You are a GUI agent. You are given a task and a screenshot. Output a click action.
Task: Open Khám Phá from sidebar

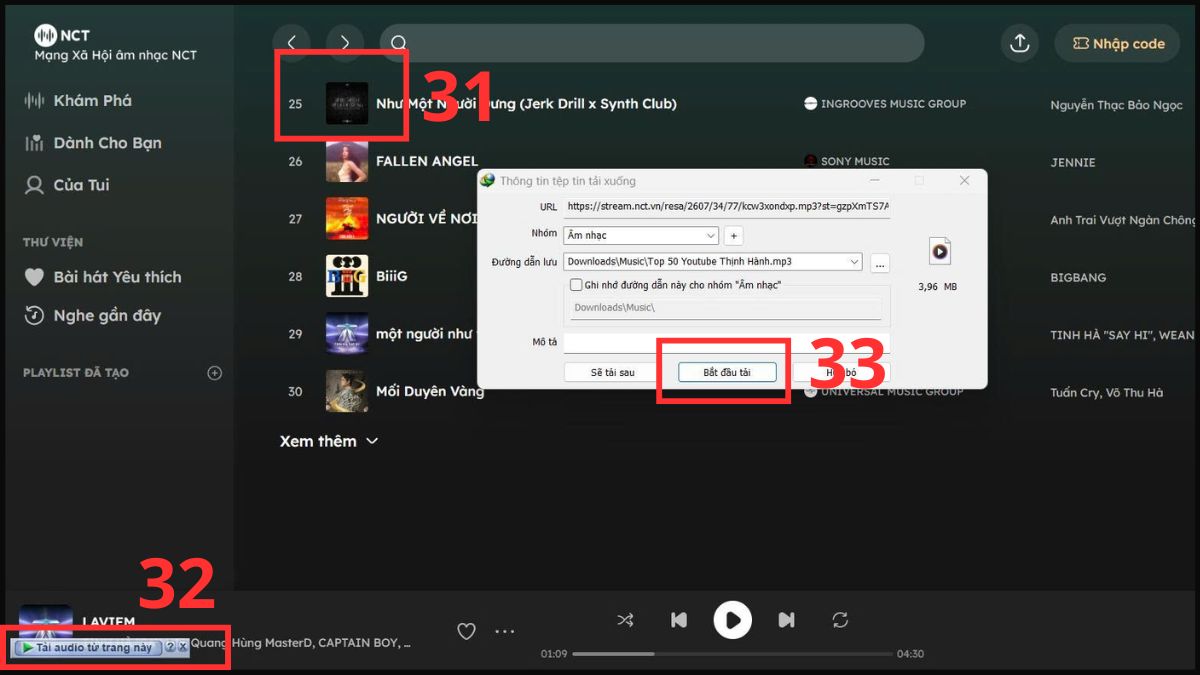(x=78, y=100)
